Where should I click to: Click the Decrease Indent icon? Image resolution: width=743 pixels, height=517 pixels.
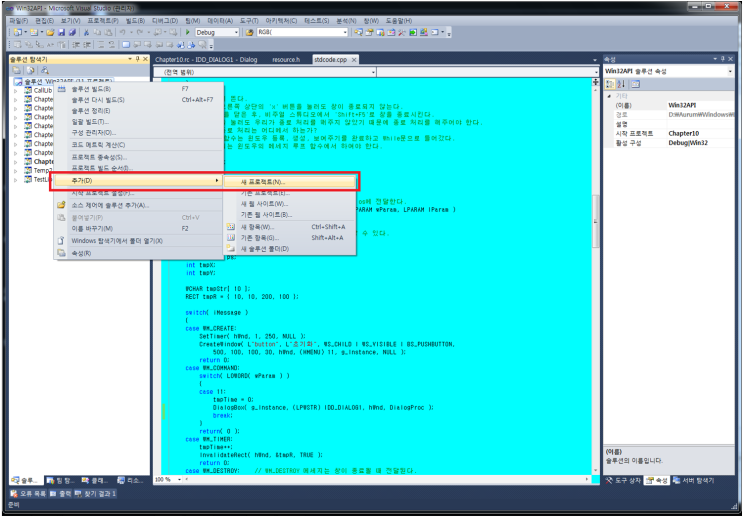point(76,45)
